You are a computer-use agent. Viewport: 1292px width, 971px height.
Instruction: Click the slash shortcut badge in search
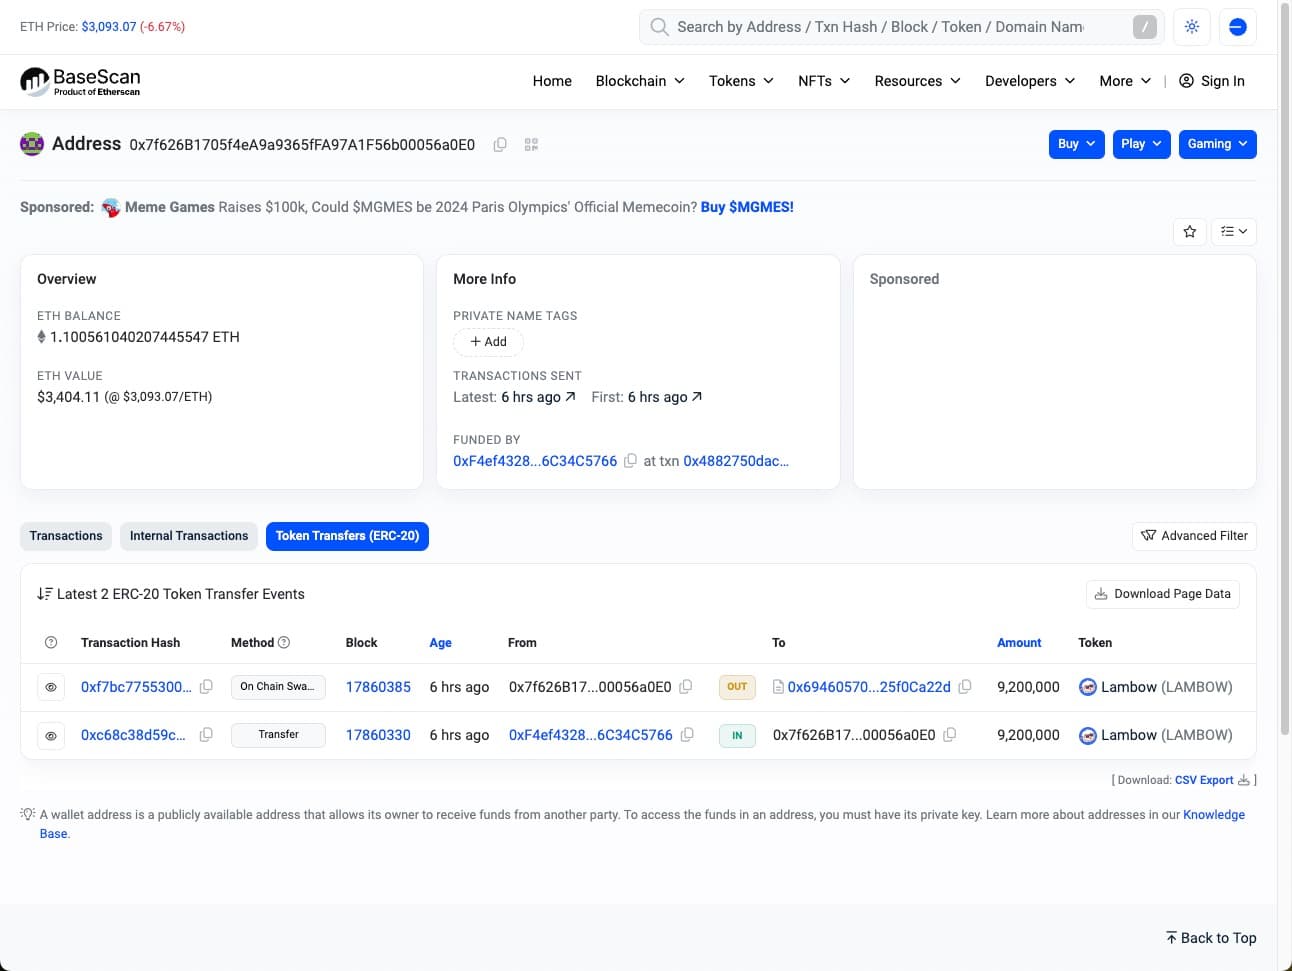tap(1144, 27)
